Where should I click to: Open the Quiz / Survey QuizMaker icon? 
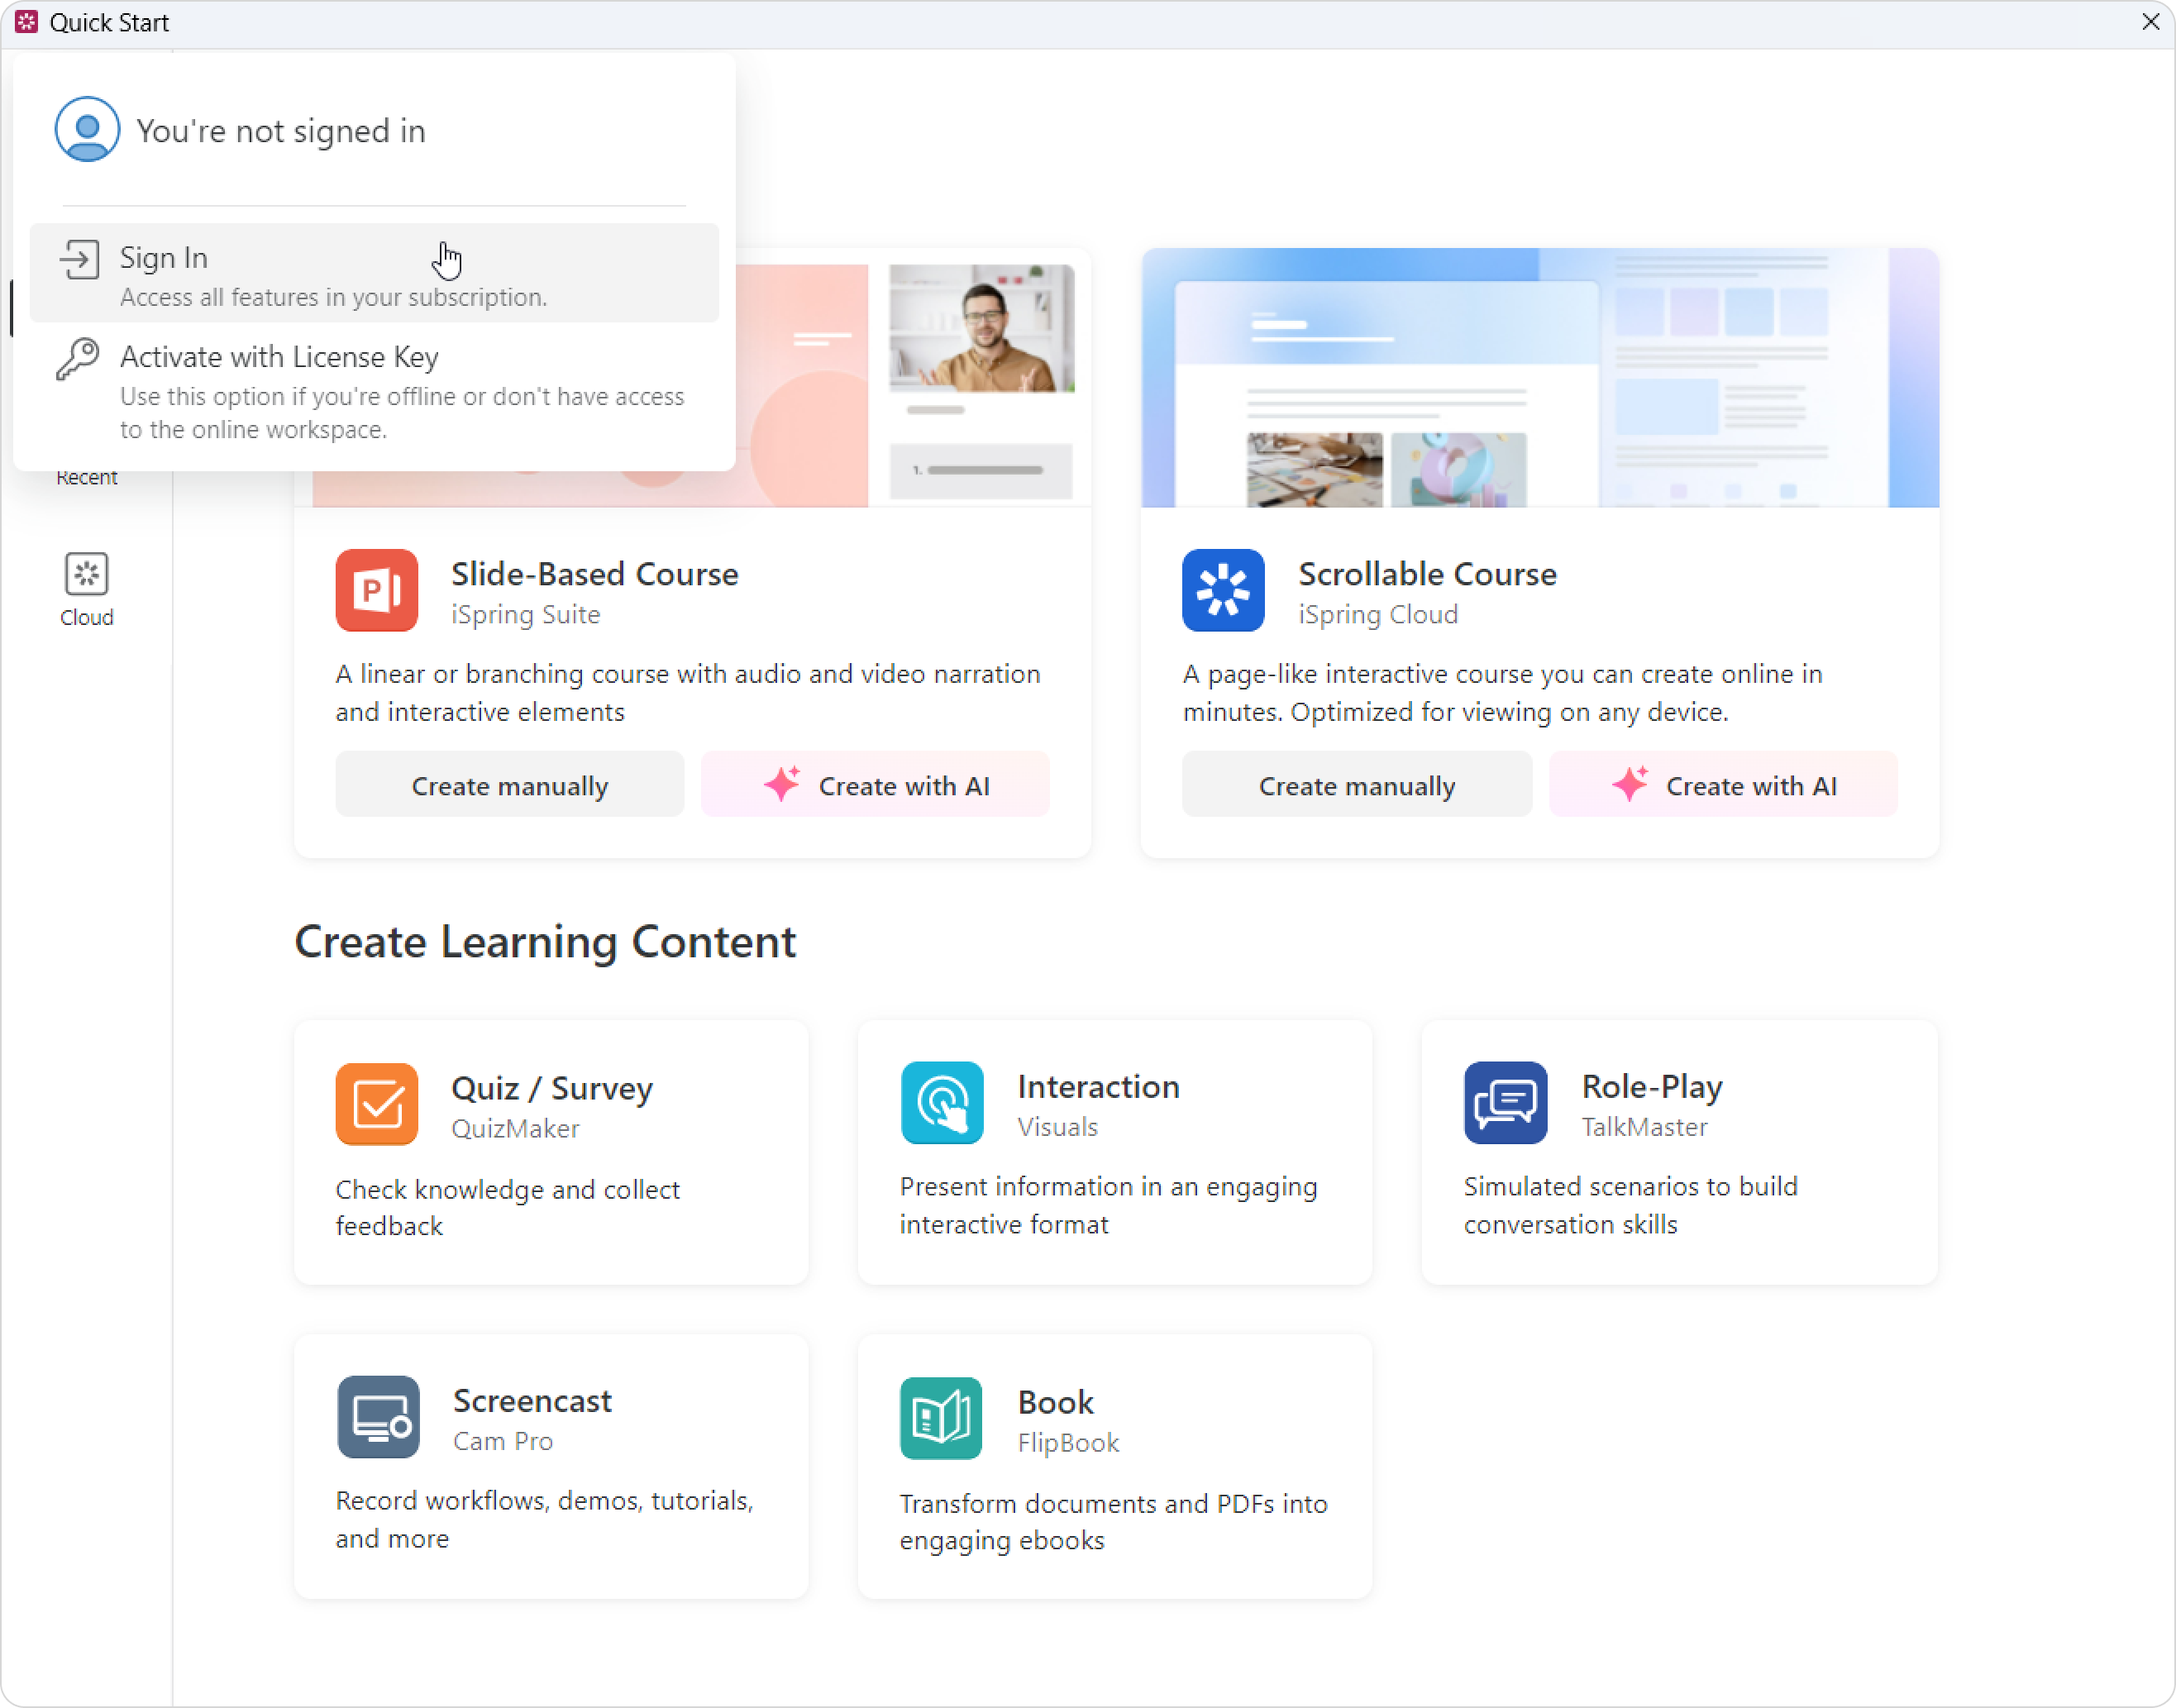pyautogui.click(x=376, y=1104)
